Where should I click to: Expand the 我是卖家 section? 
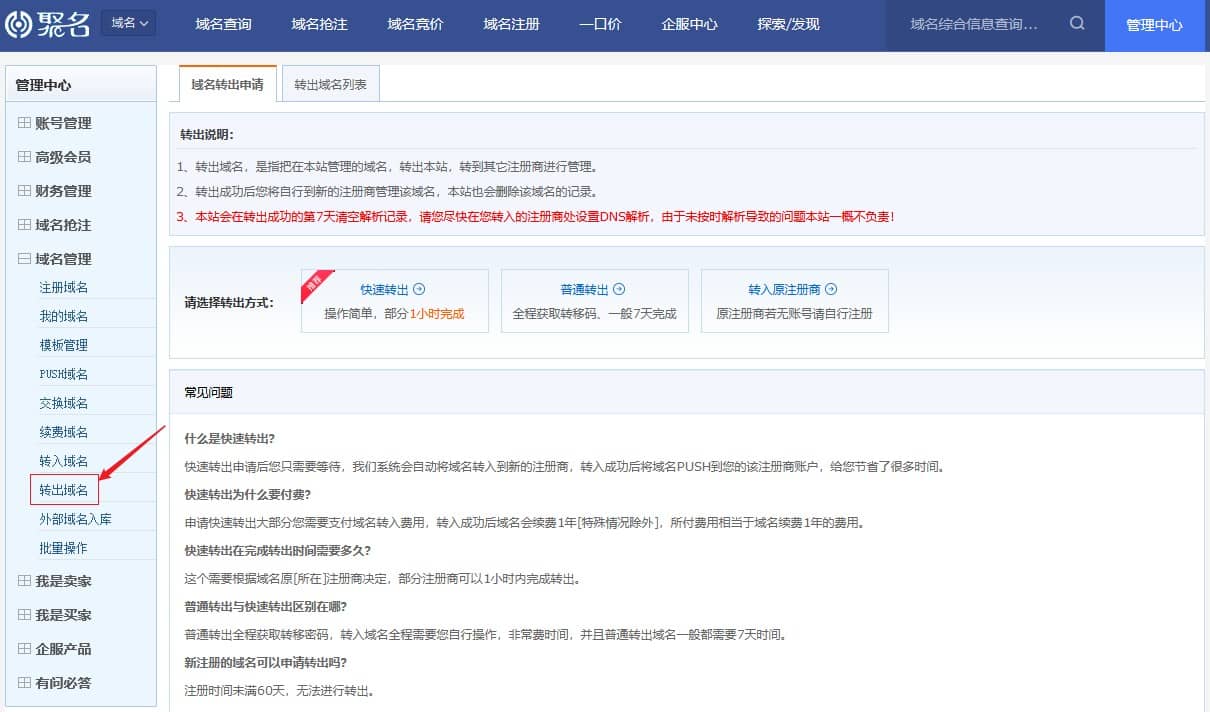(25, 581)
